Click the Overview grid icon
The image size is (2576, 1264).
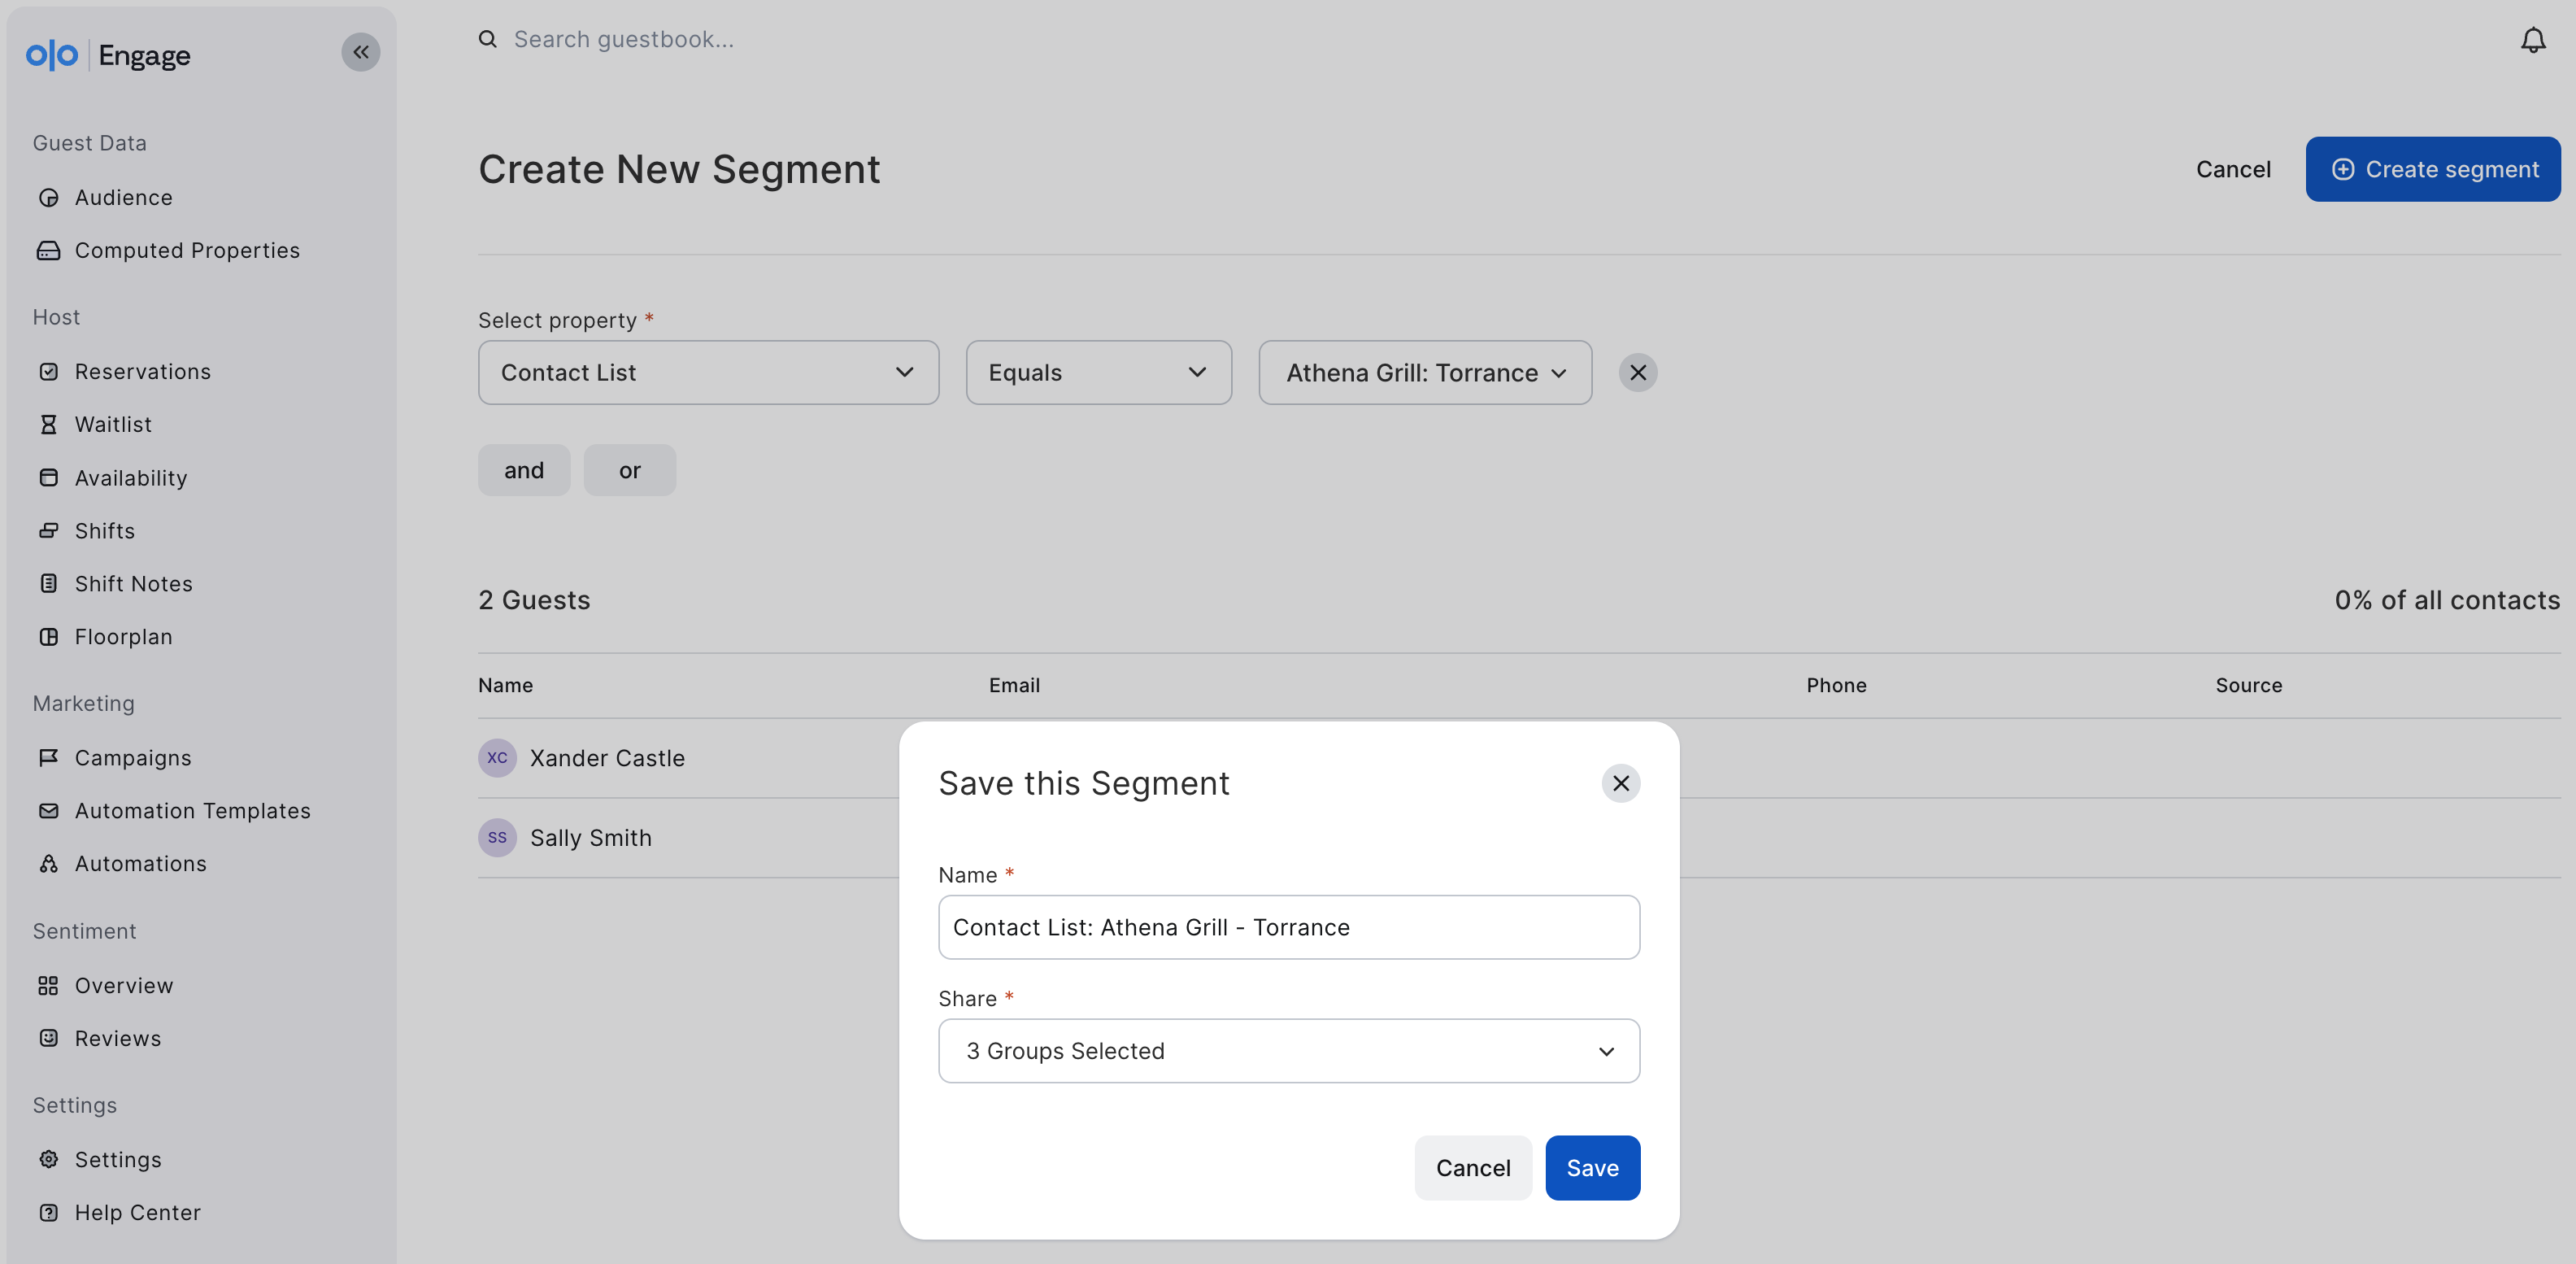[x=48, y=986]
